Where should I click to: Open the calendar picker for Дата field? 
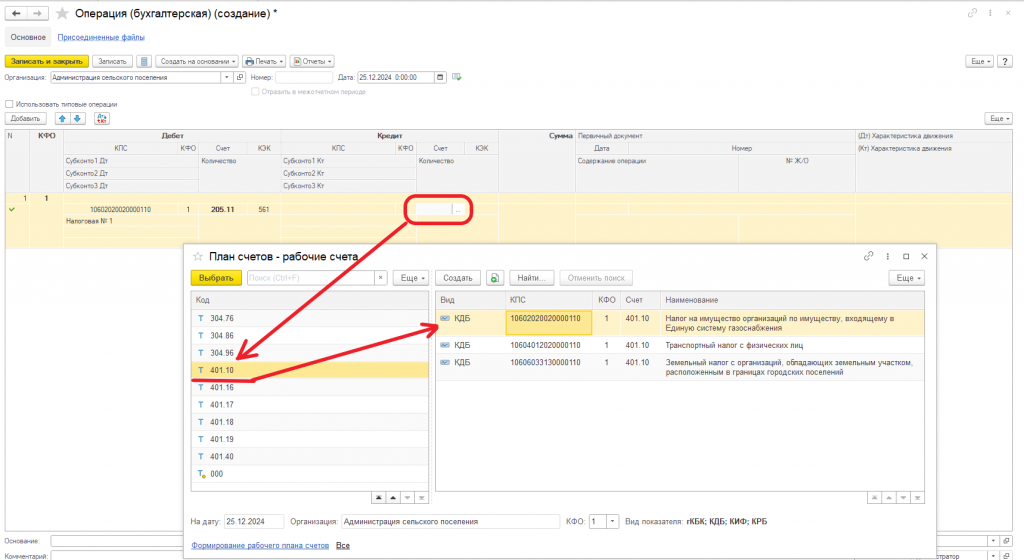[440, 77]
